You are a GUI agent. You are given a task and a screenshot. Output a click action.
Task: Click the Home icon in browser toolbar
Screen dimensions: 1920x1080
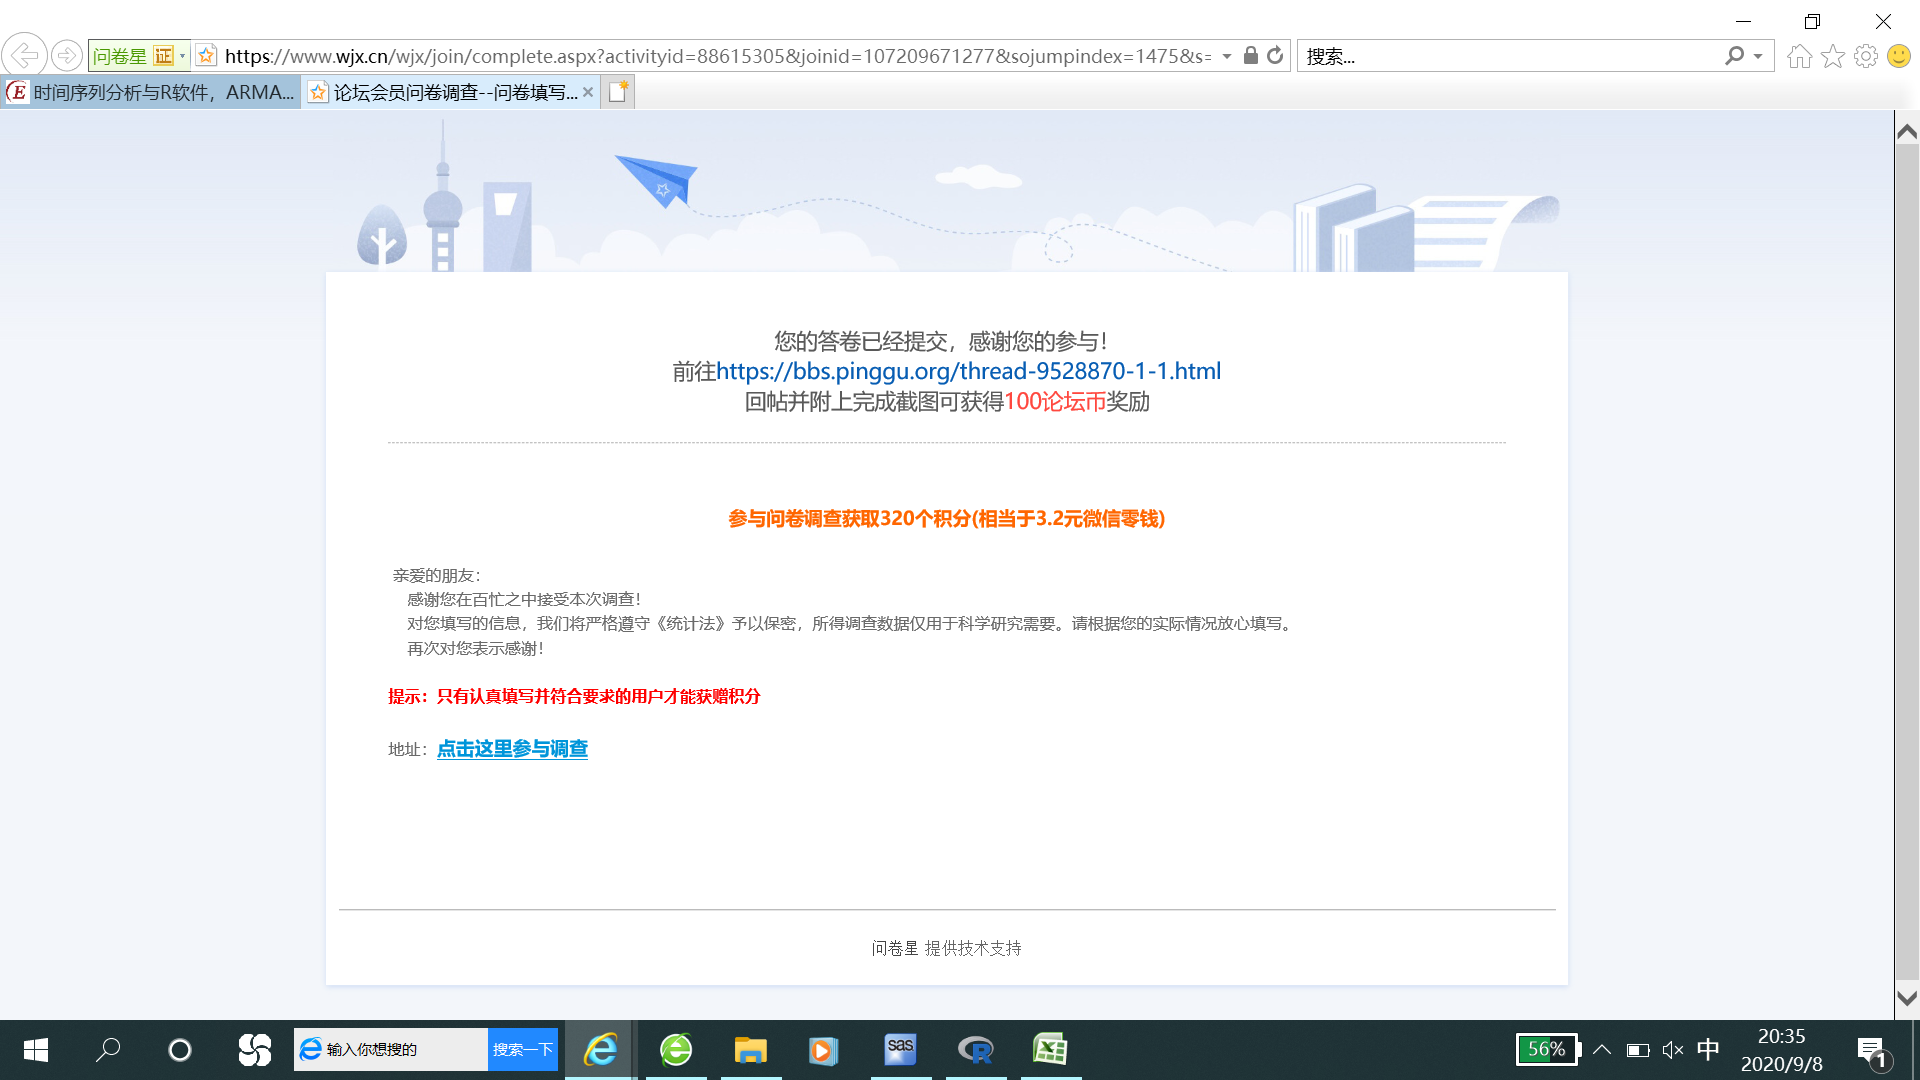[x=1799, y=56]
